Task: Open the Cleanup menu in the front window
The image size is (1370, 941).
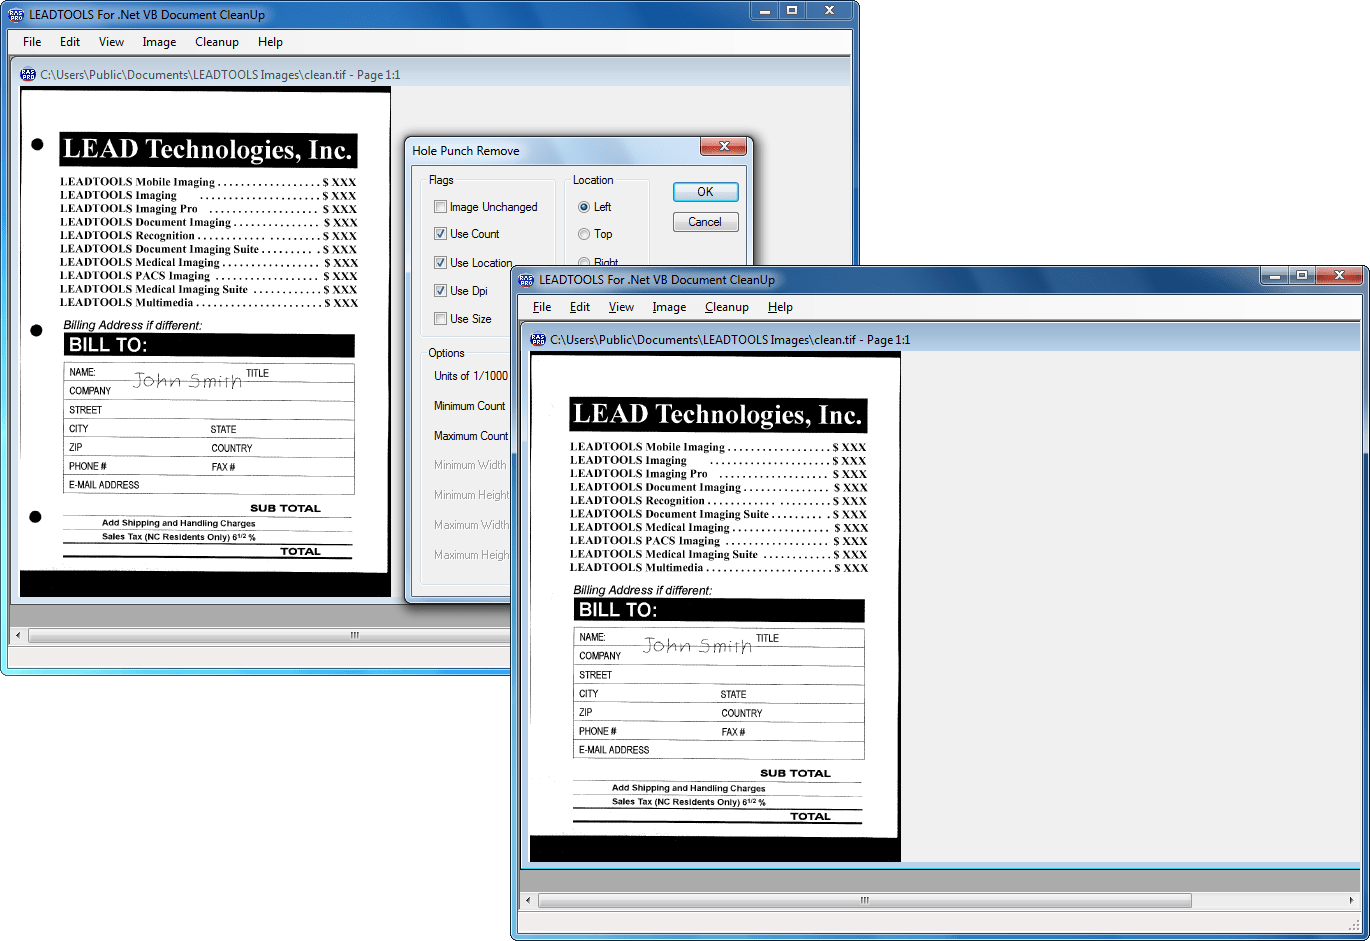Action: click(x=726, y=307)
